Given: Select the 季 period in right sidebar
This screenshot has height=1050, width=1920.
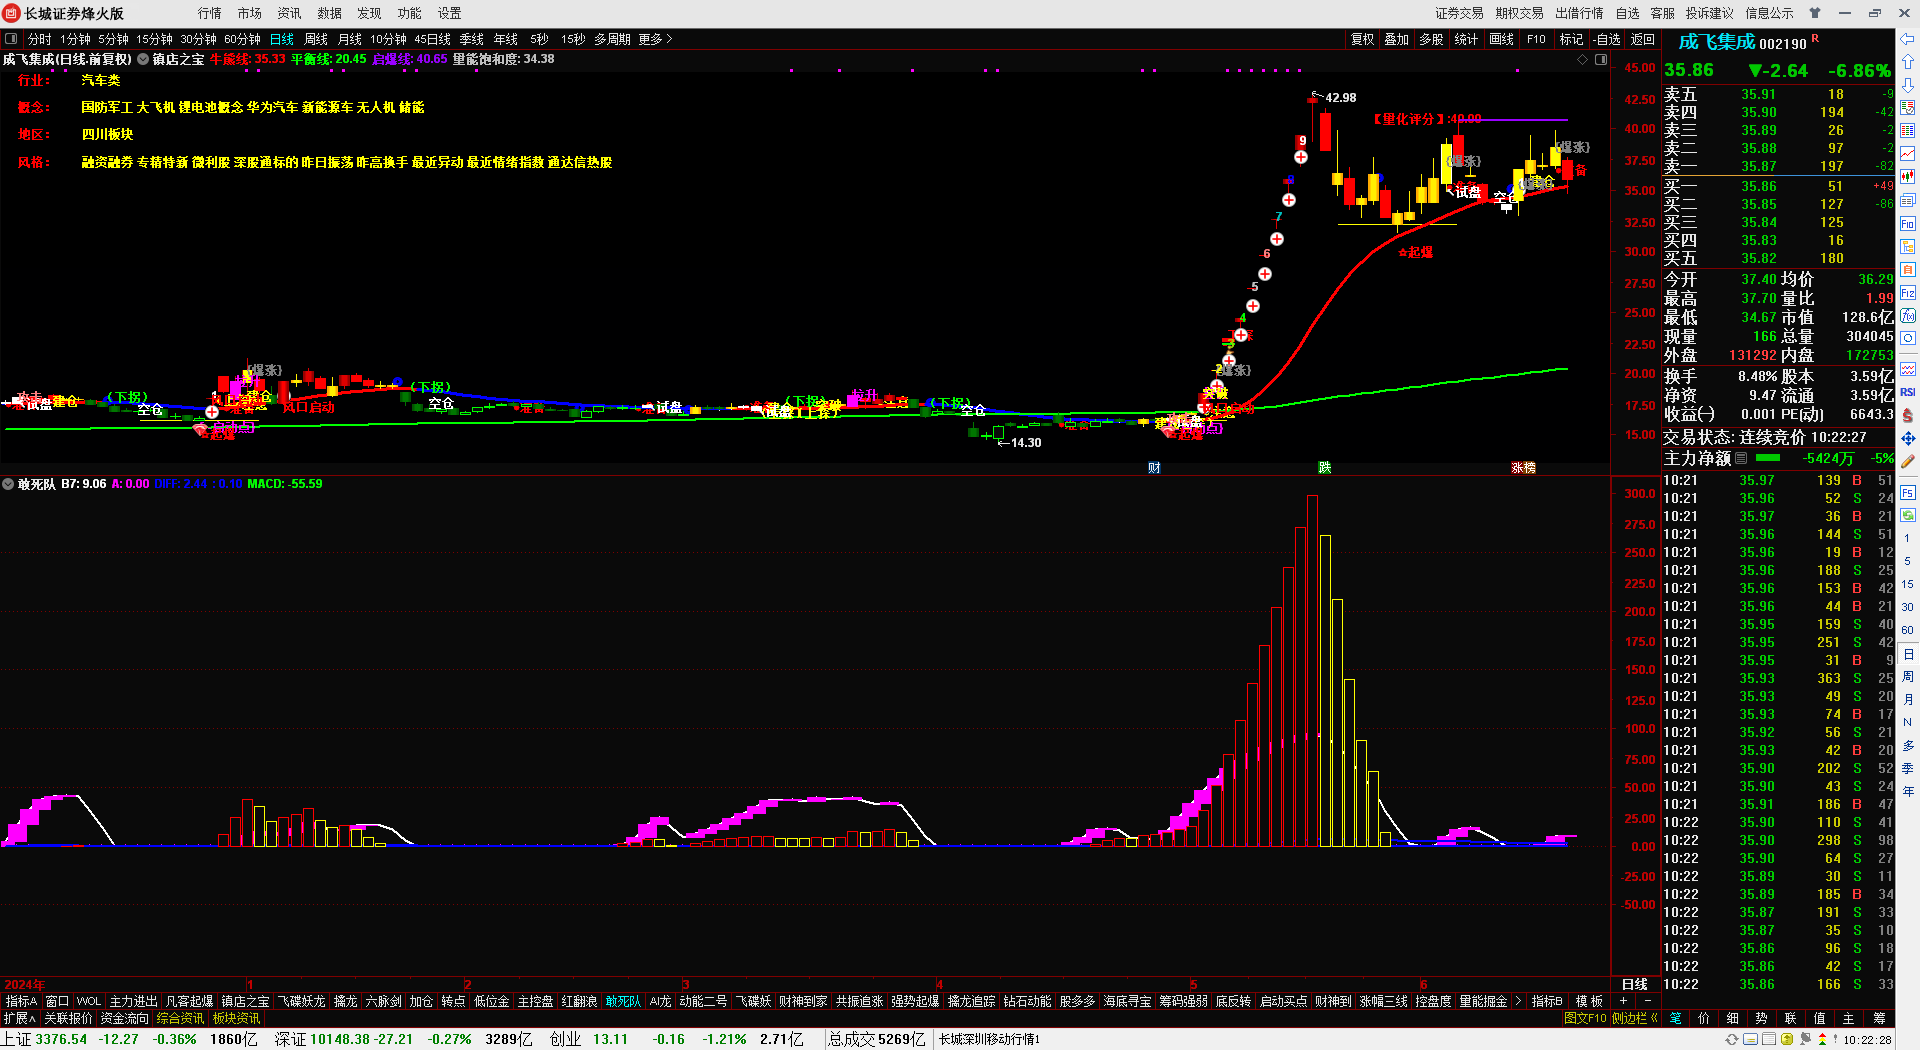Looking at the screenshot, I should (x=1908, y=768).
